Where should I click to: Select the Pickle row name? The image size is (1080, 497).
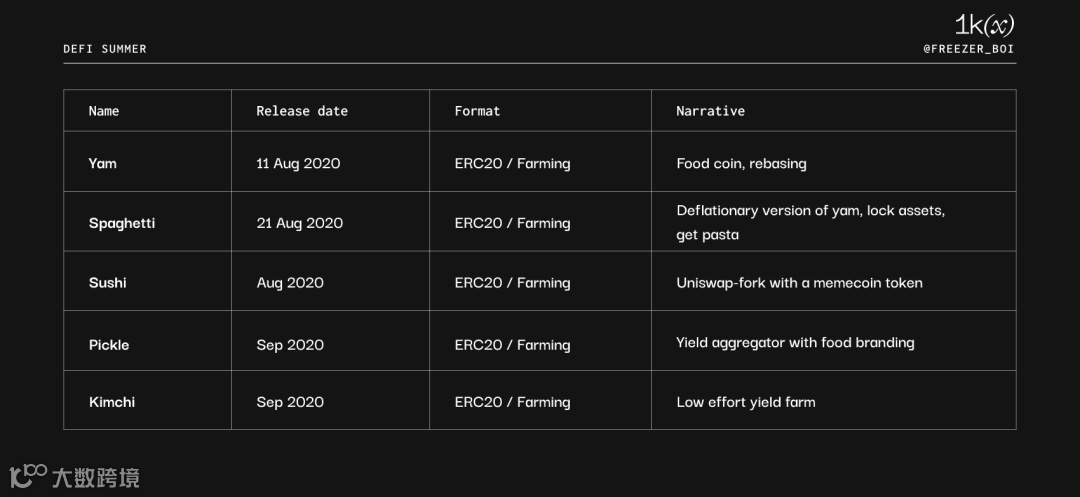109,345
